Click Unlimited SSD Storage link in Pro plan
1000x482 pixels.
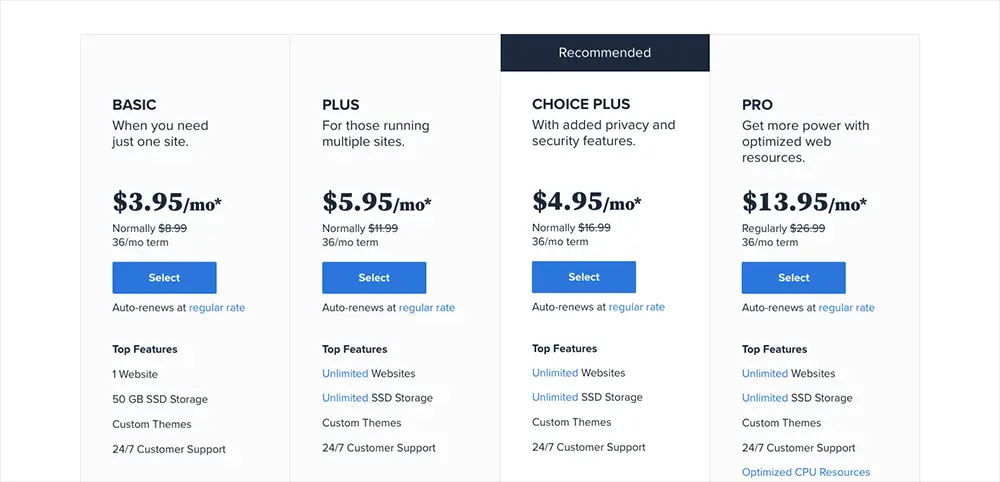(765, 398)
